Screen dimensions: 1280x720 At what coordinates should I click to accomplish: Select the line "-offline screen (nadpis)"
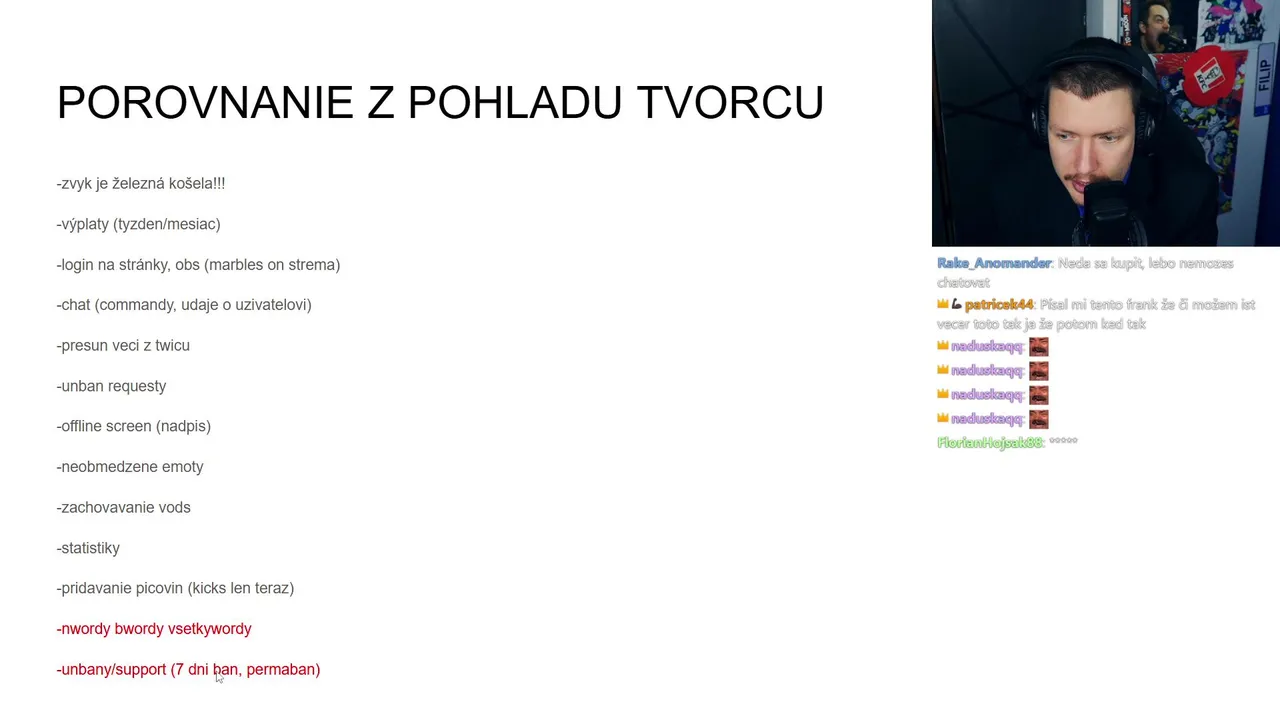point(134,426)
